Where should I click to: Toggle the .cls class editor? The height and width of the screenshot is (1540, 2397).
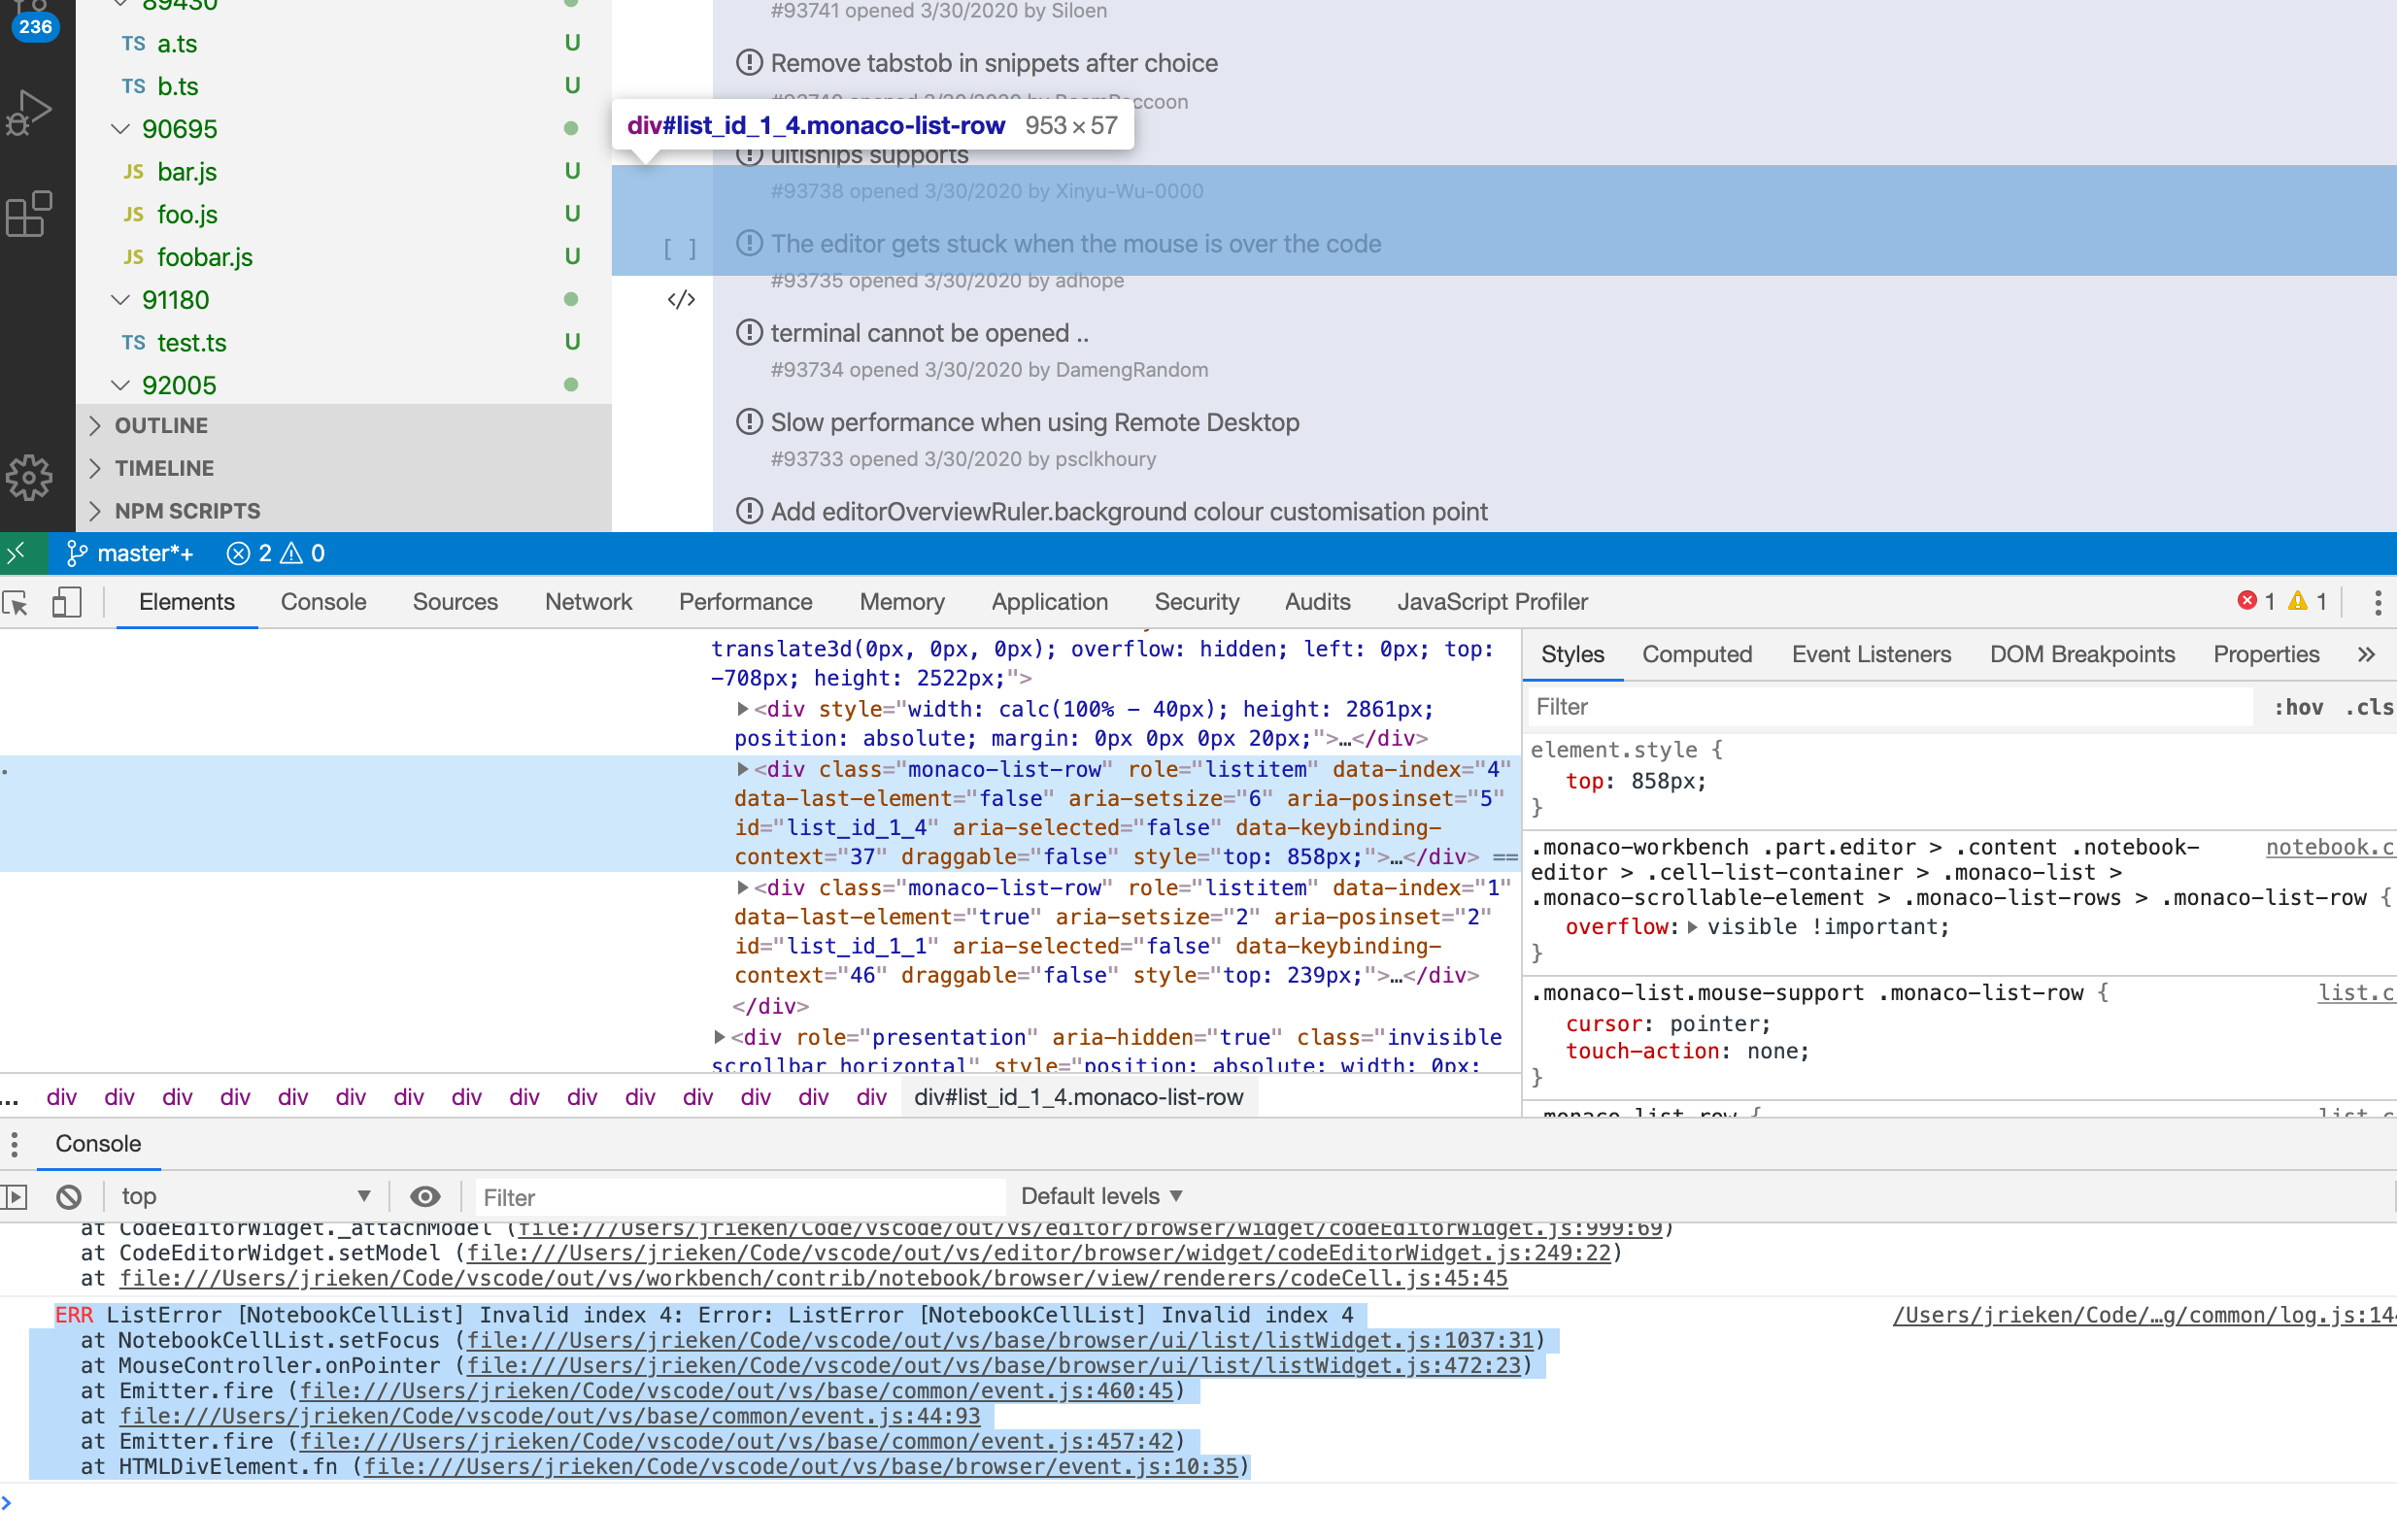click(2369, 707)
